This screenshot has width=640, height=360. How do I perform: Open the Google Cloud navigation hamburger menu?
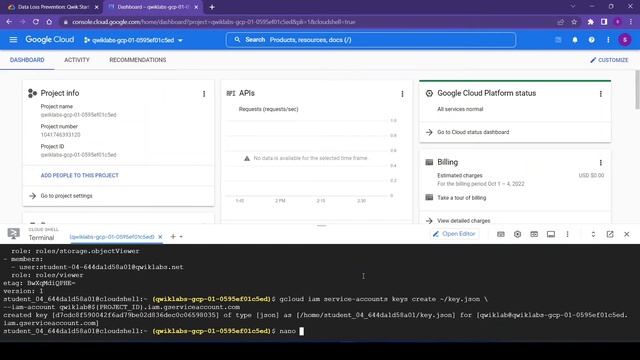(x=13, y=40)
